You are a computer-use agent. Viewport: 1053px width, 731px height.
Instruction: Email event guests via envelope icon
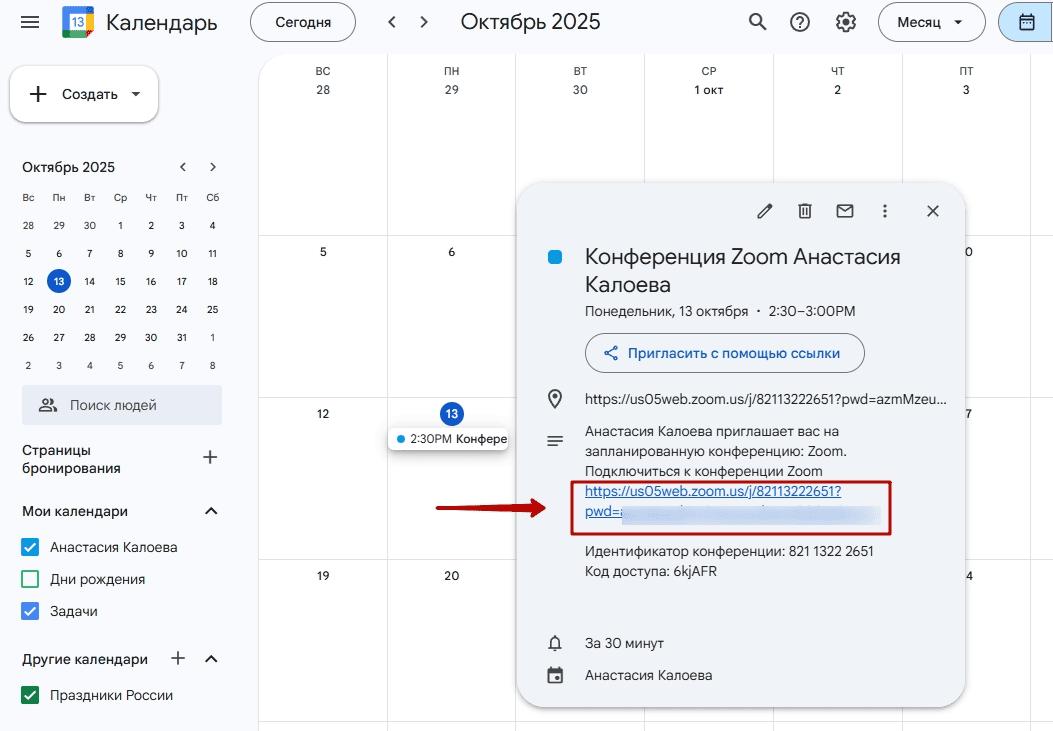(x=845, y=211)
